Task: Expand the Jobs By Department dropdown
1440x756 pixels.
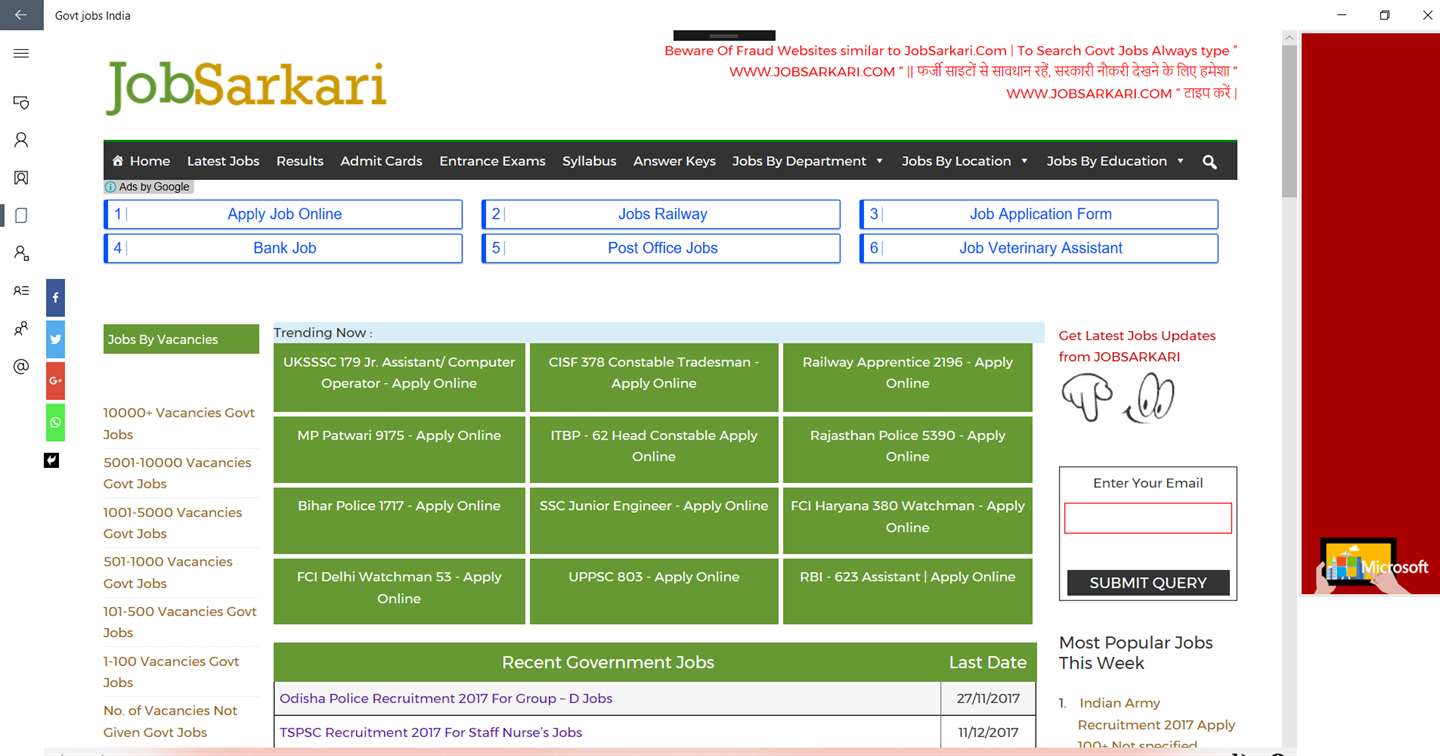Action: pyautogui.click(x=808, y=161)
